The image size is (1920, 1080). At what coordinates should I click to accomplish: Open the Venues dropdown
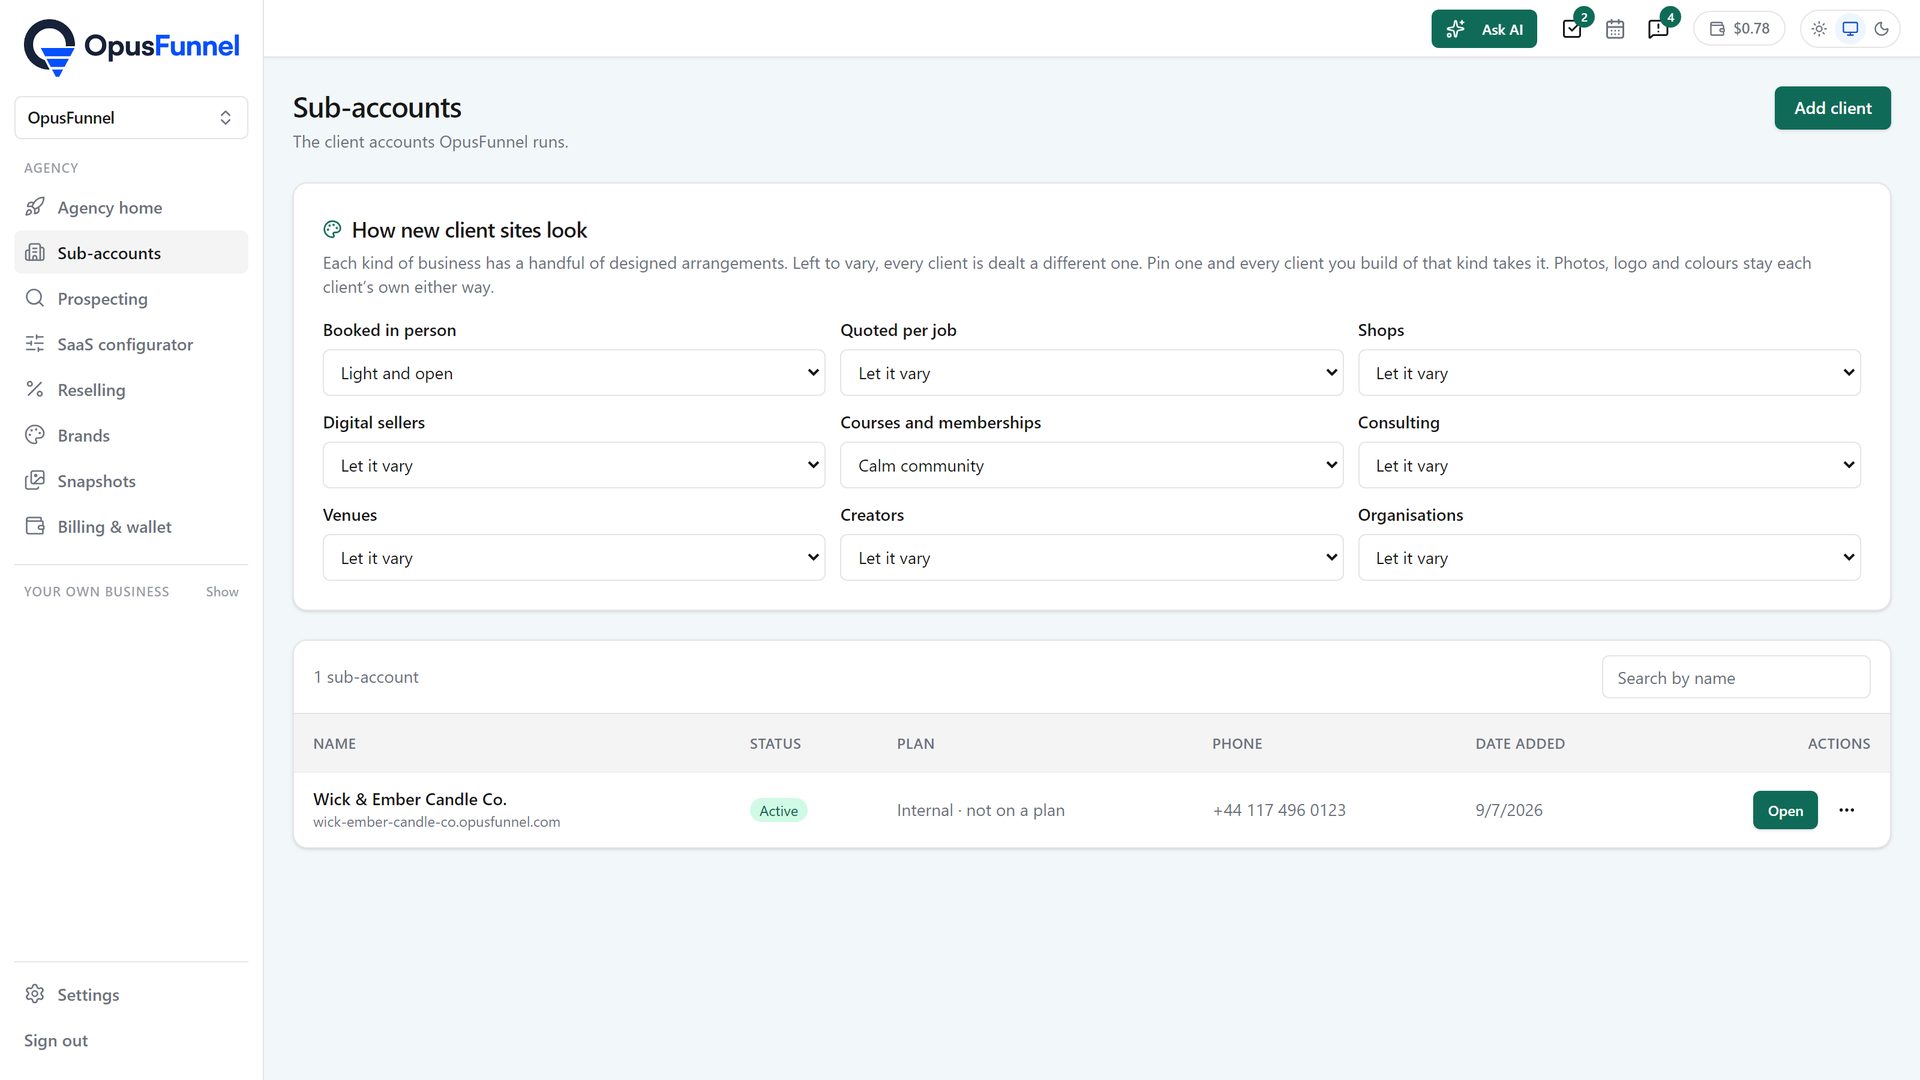(x=573, y=558)
